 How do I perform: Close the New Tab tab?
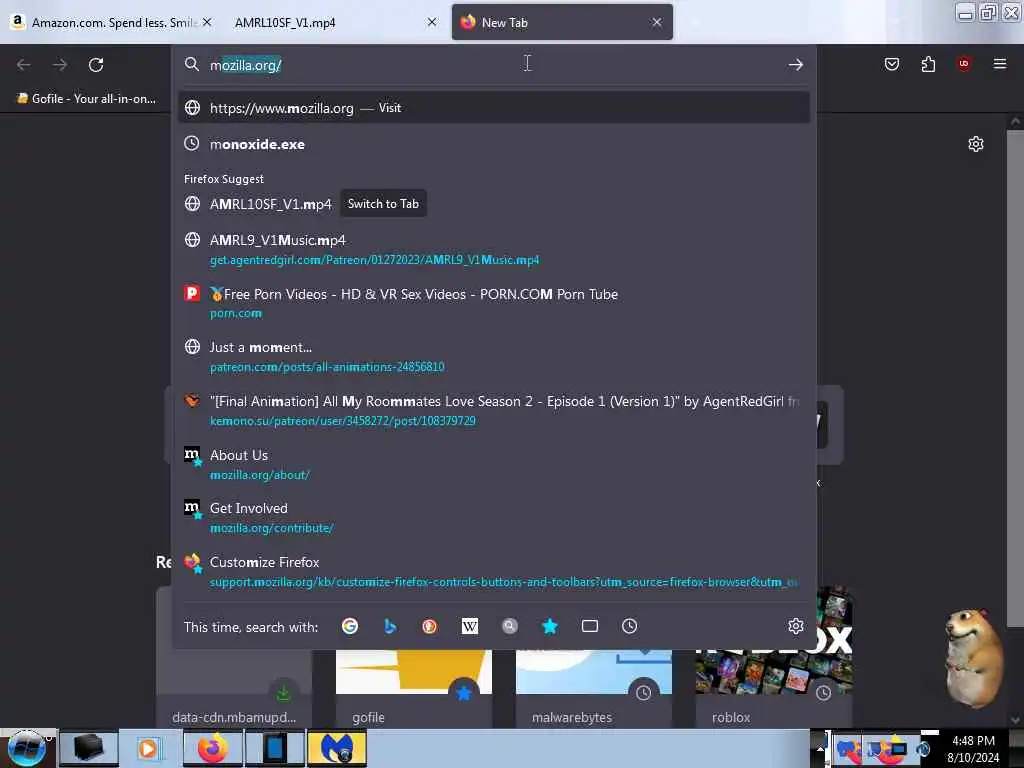(657, 22)
